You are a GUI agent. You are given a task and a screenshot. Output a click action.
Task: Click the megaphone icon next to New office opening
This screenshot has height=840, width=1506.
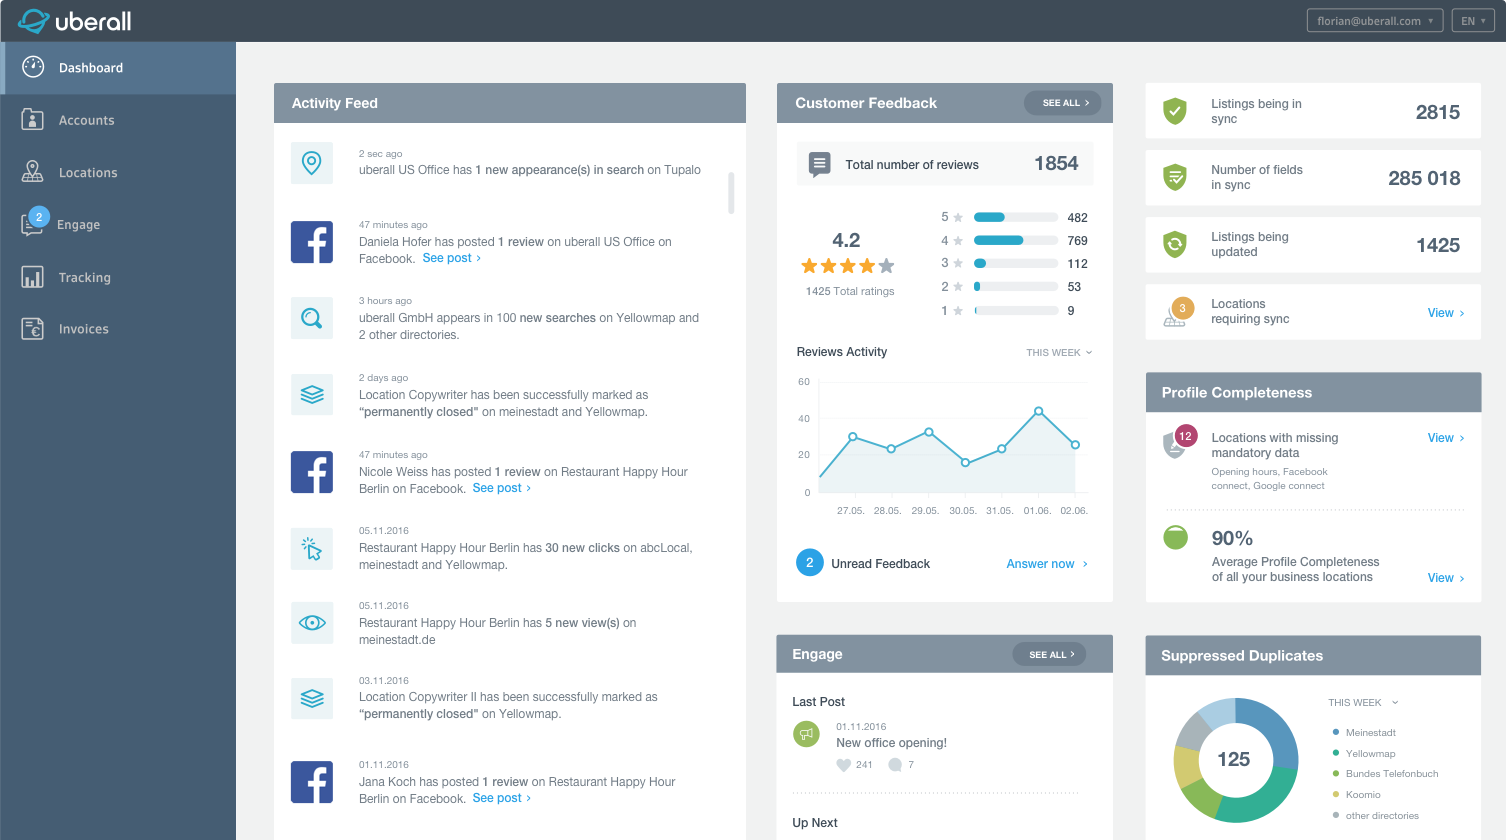[x=806, y=734]
